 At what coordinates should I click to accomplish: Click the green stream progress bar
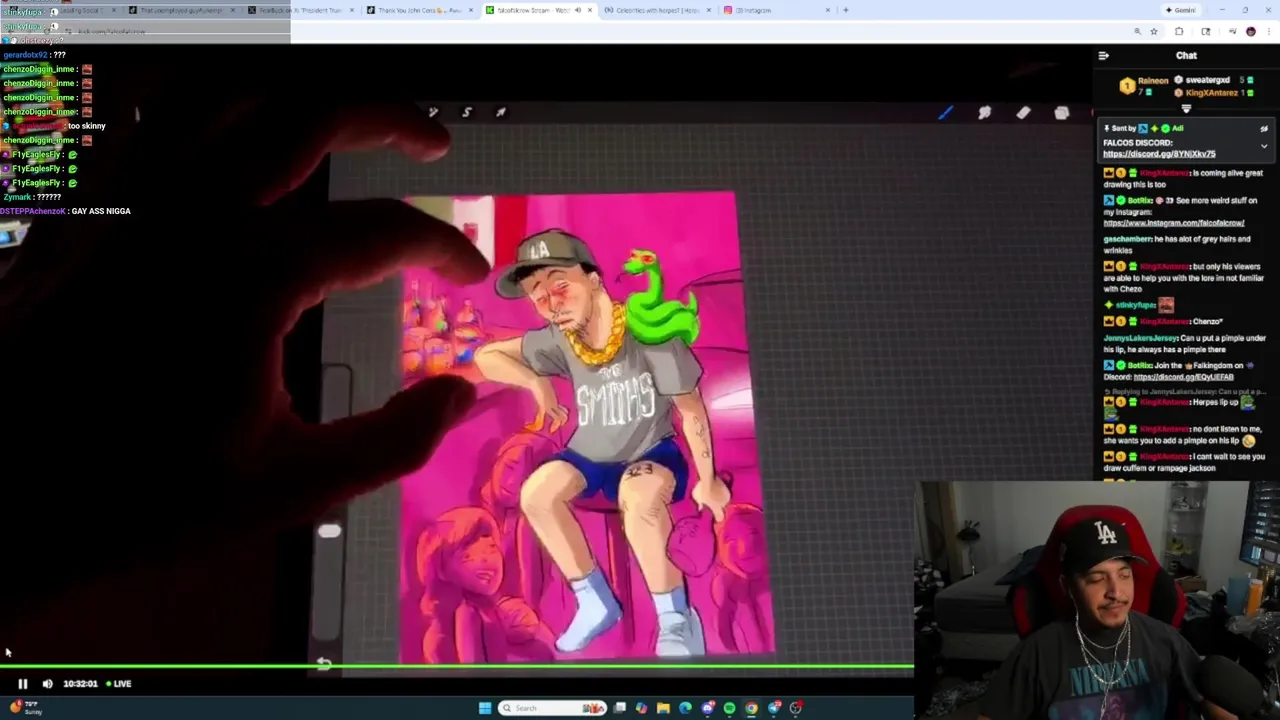click(457, 666)
